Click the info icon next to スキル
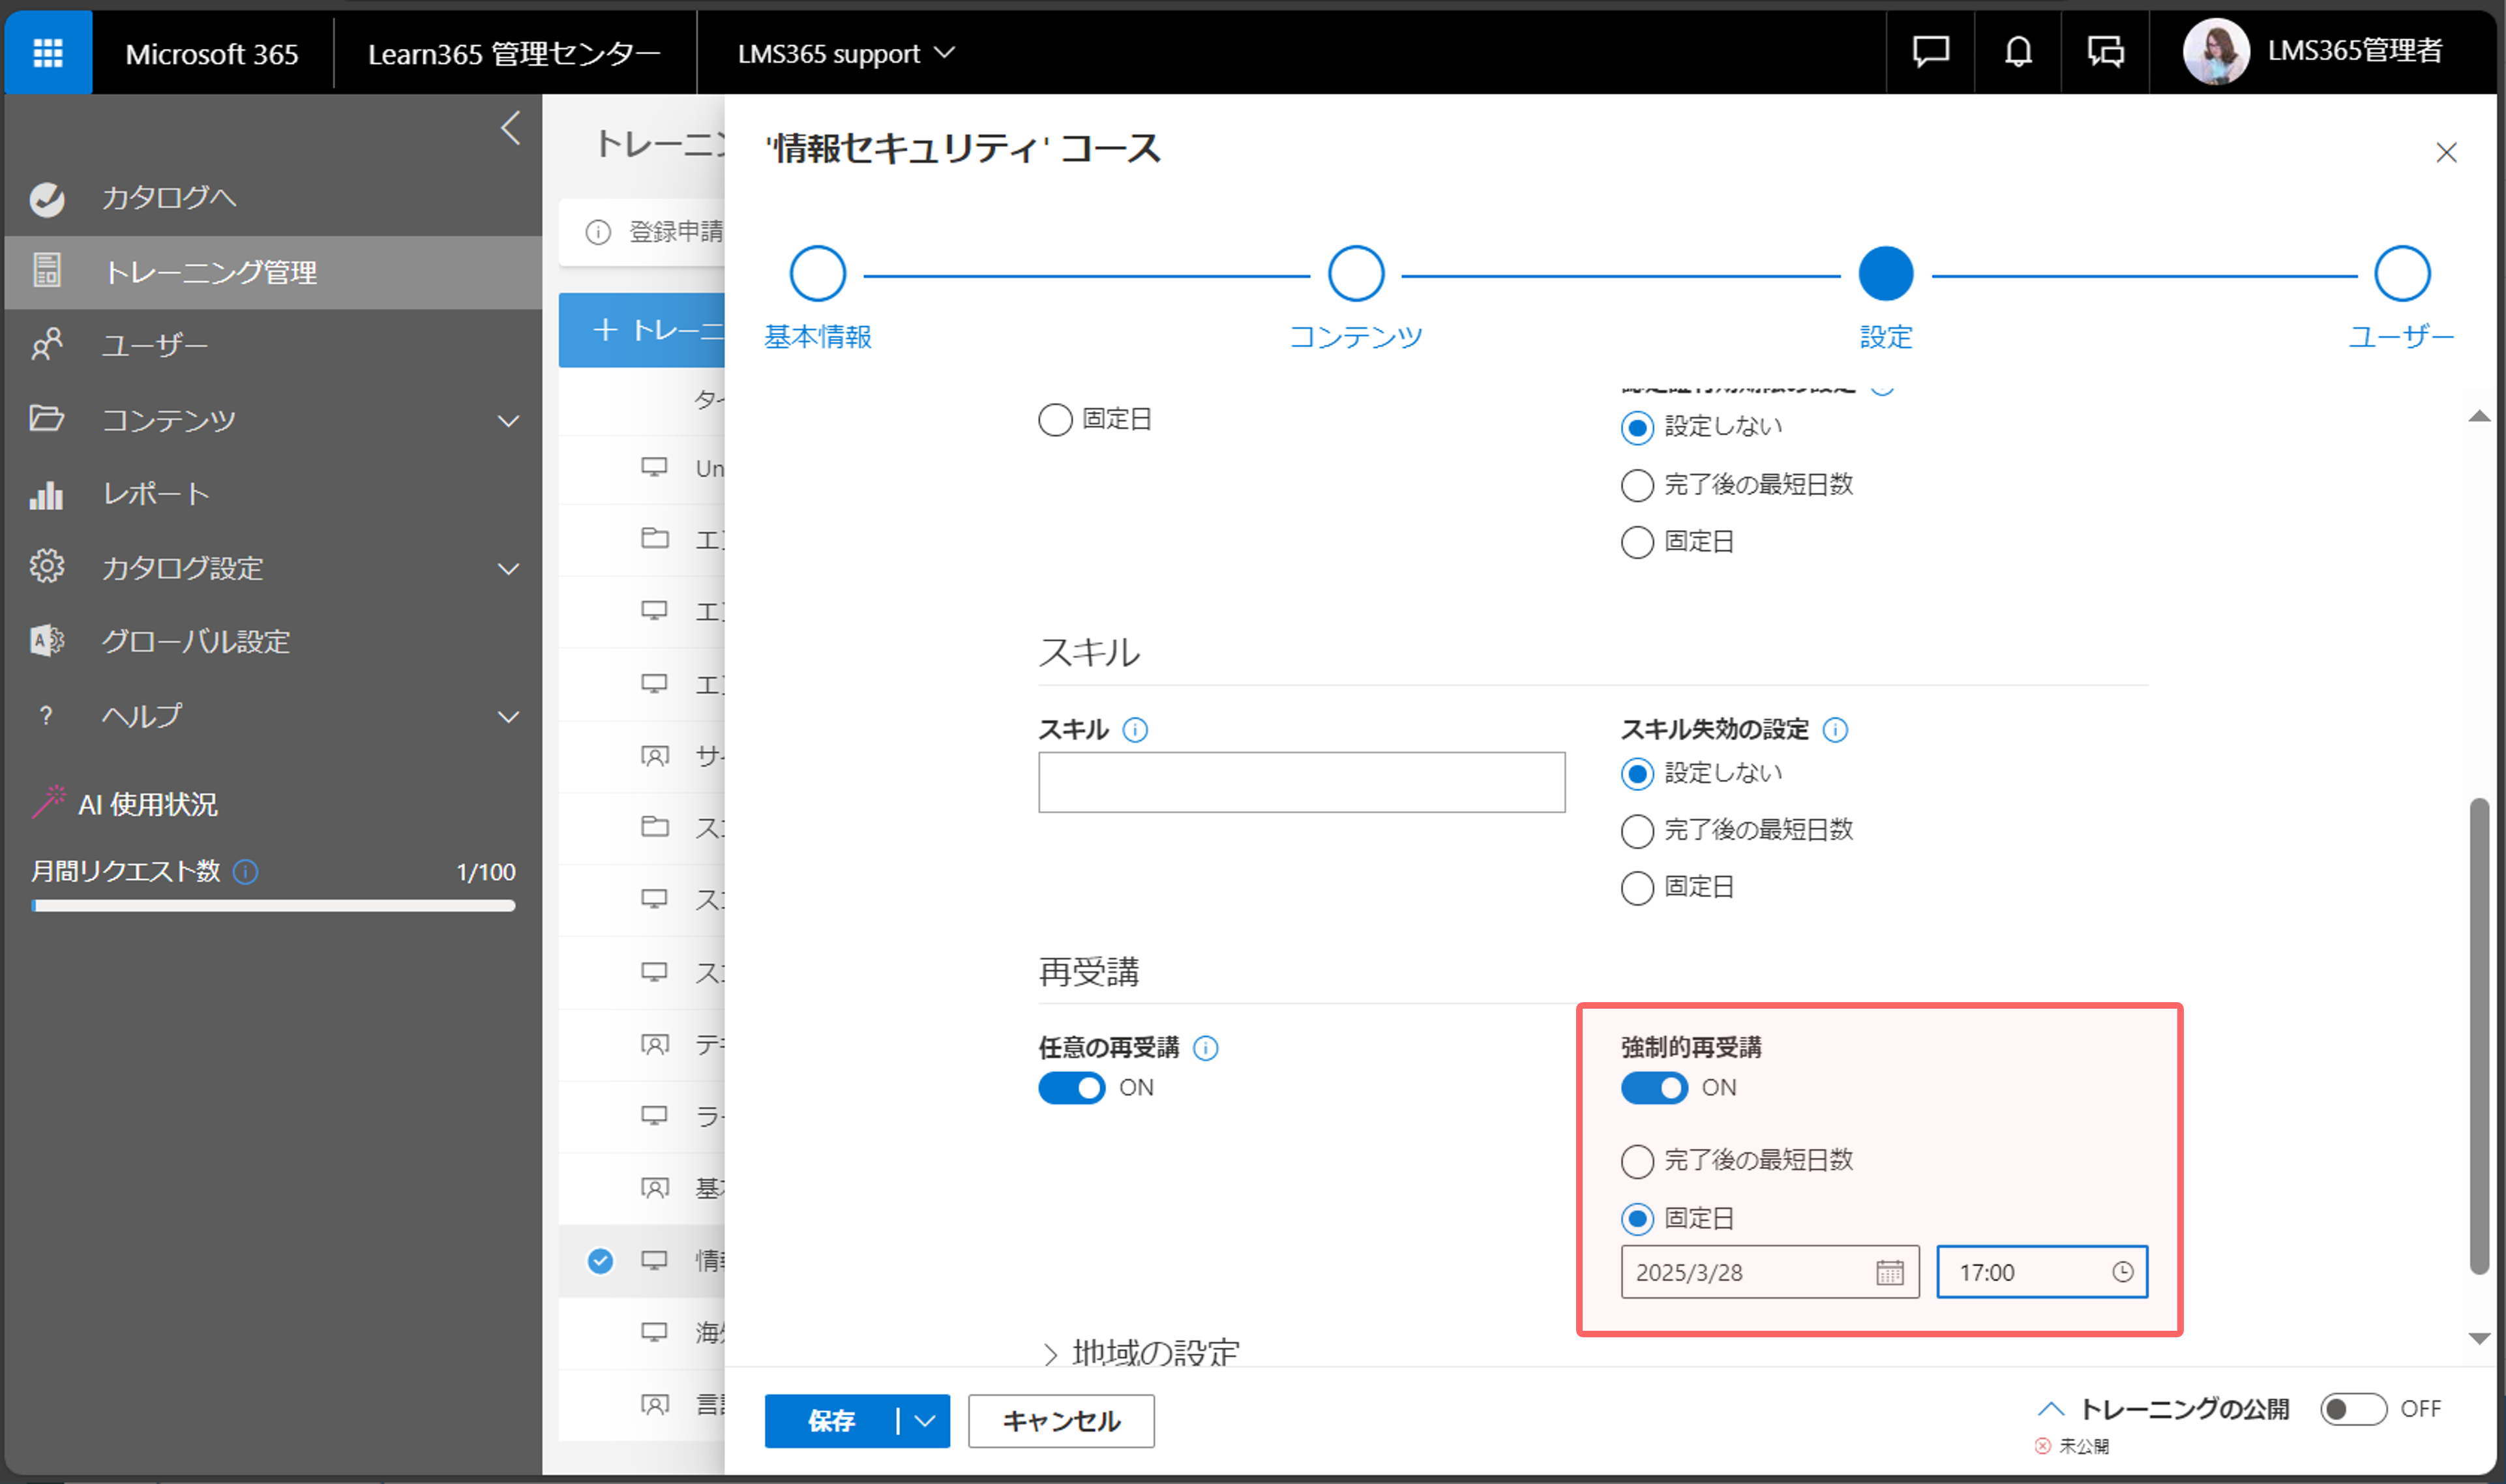Image resolution: width=2506 pixels, height=1484 pixels. tap(1135, 730)
